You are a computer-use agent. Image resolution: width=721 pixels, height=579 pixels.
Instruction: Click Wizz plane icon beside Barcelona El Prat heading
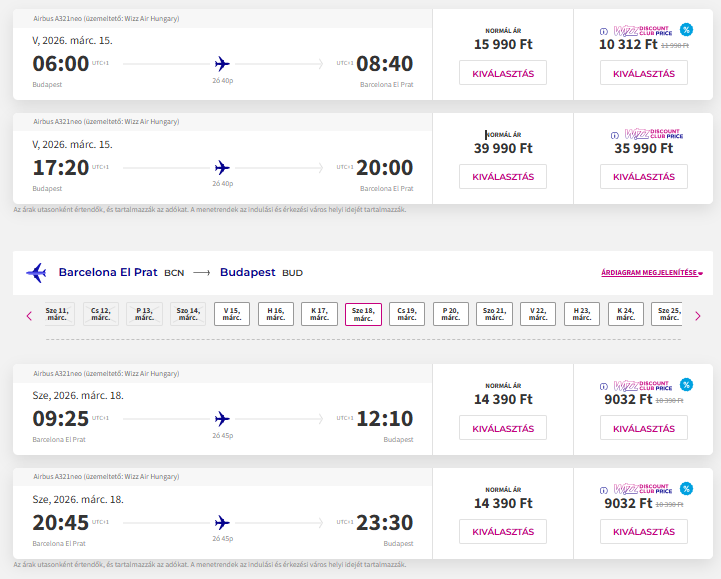pos(37,272)
